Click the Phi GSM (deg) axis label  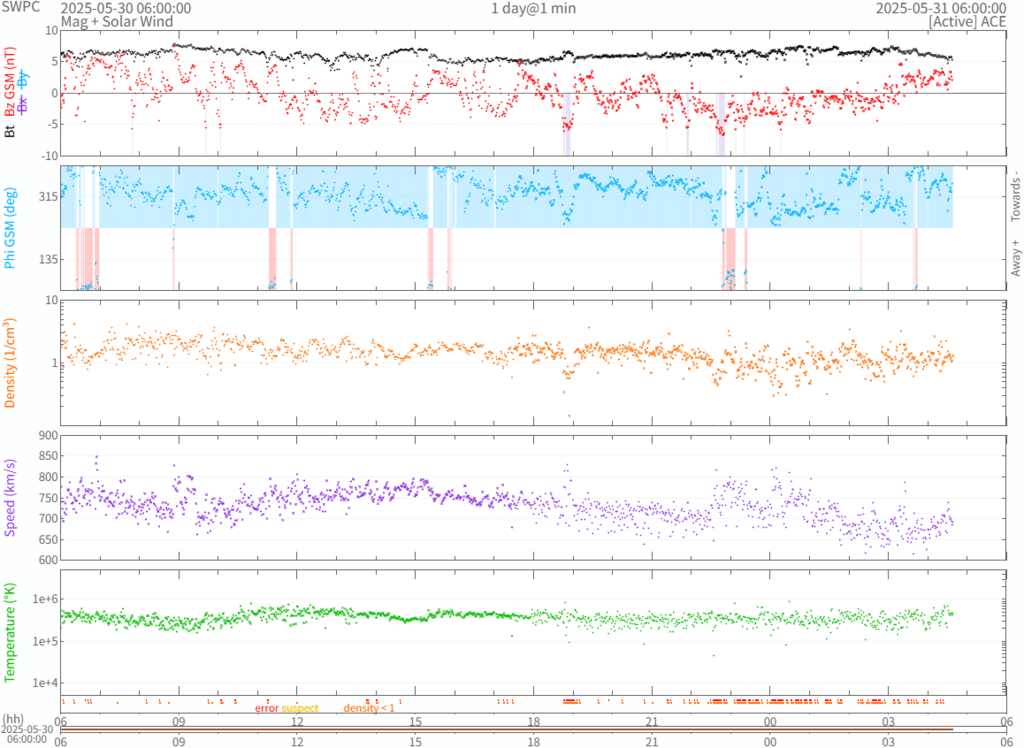11,227
